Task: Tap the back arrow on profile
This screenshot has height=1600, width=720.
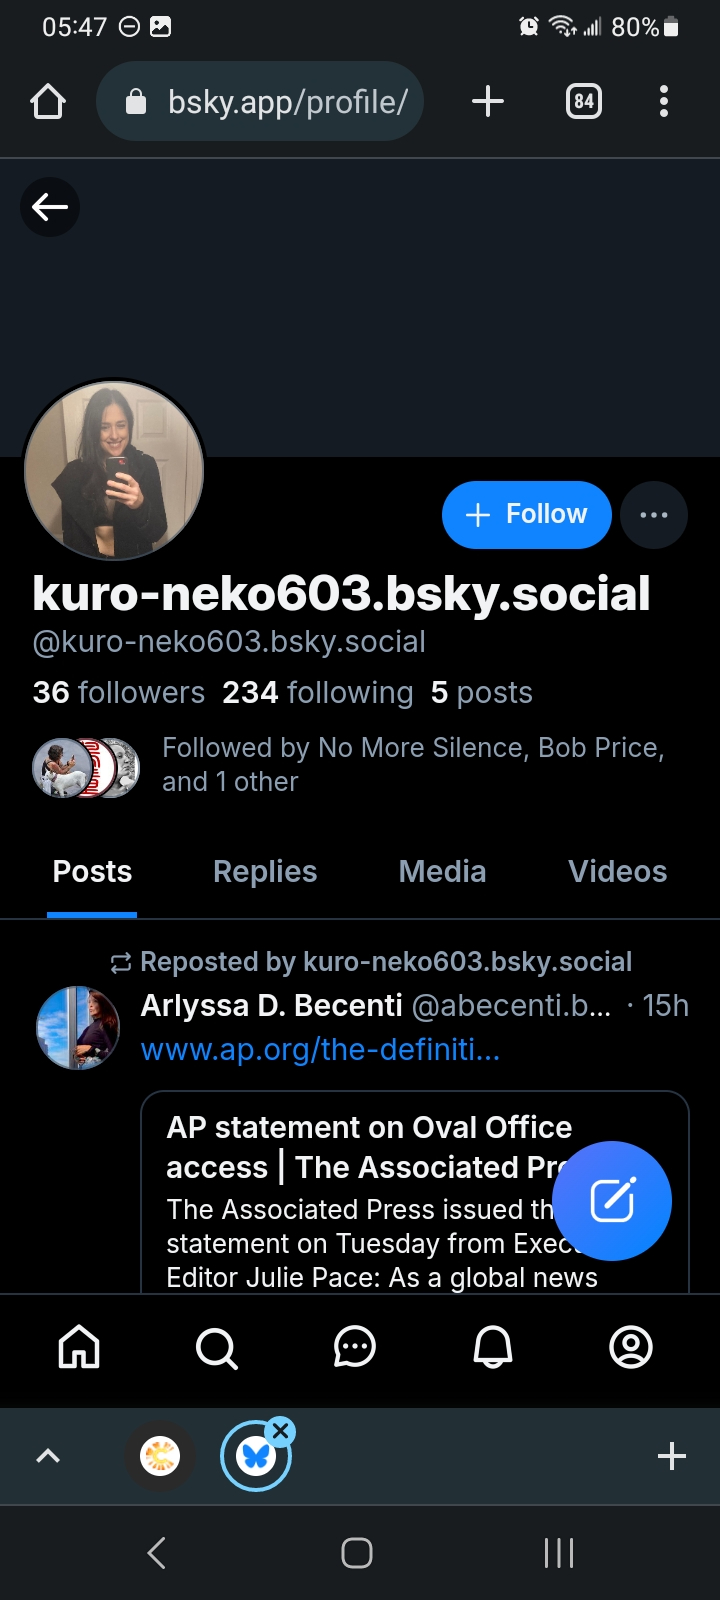Action: coord(50,207)
